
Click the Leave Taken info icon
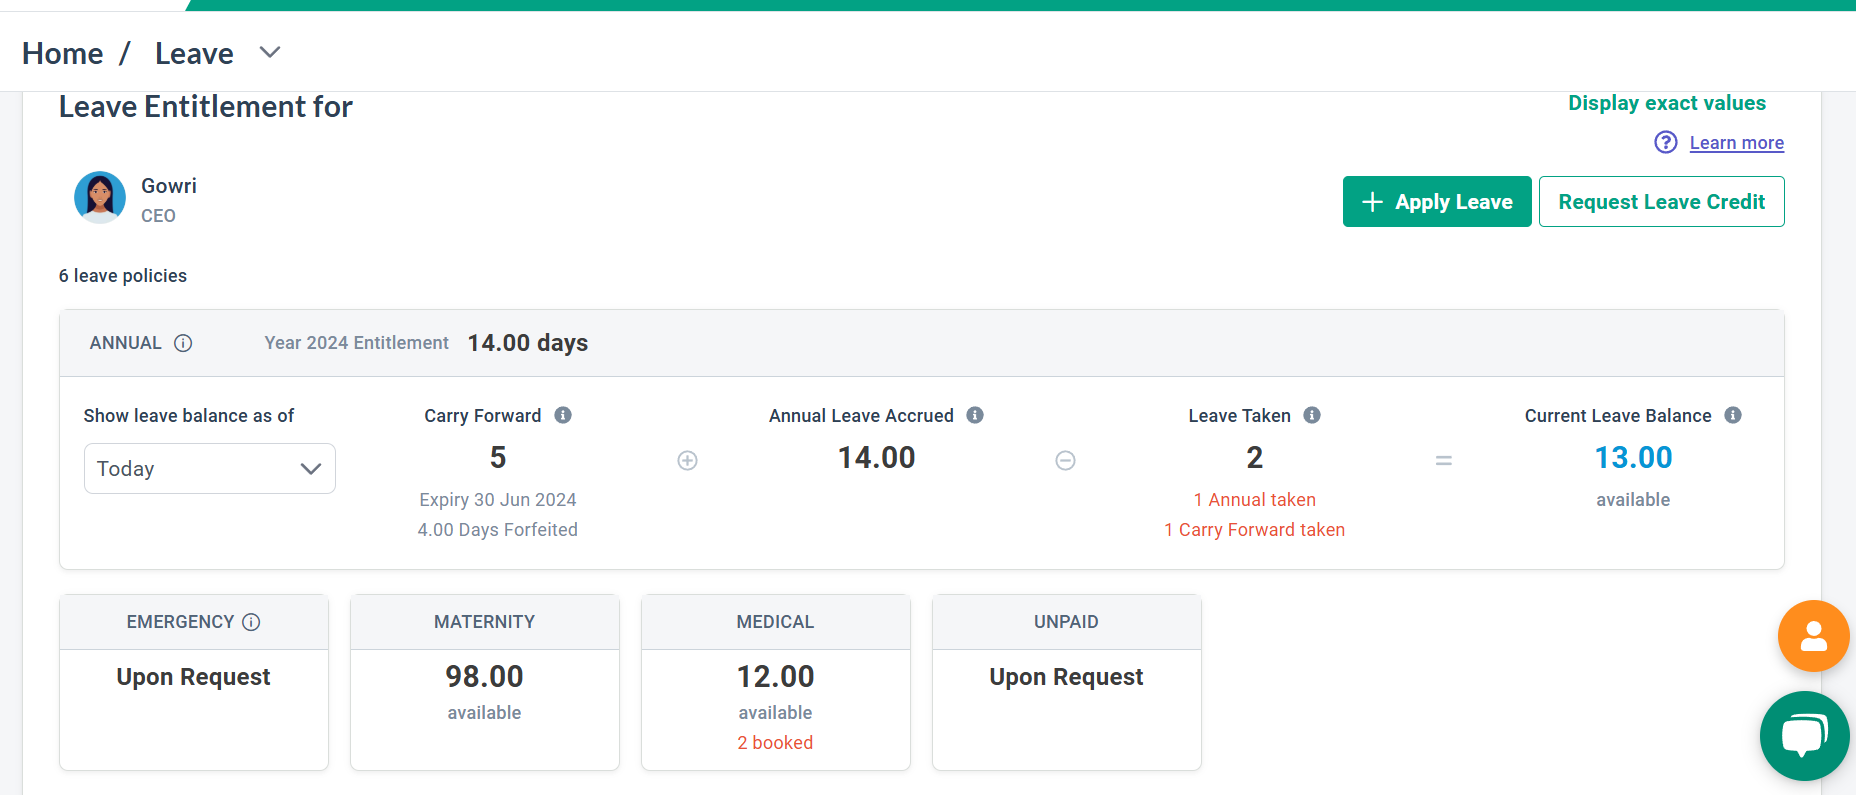coord(1312,415)
